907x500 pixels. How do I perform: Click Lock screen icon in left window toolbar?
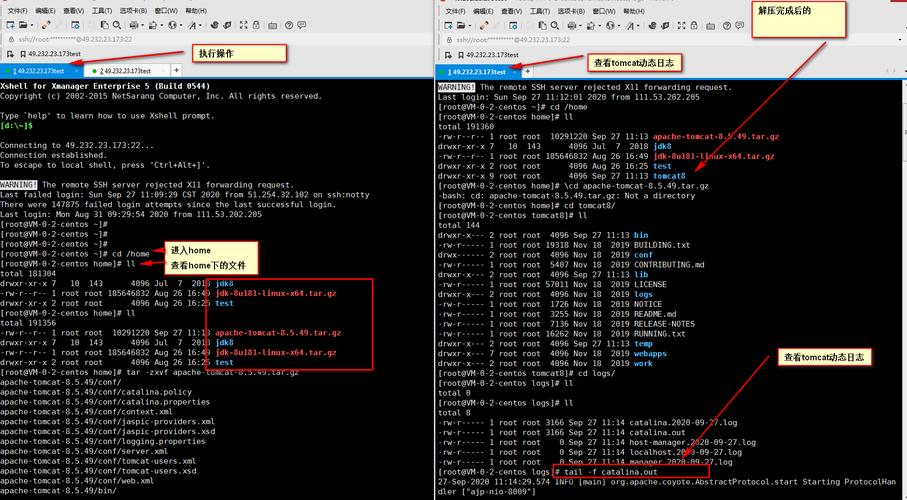click(x=256, y=25)
